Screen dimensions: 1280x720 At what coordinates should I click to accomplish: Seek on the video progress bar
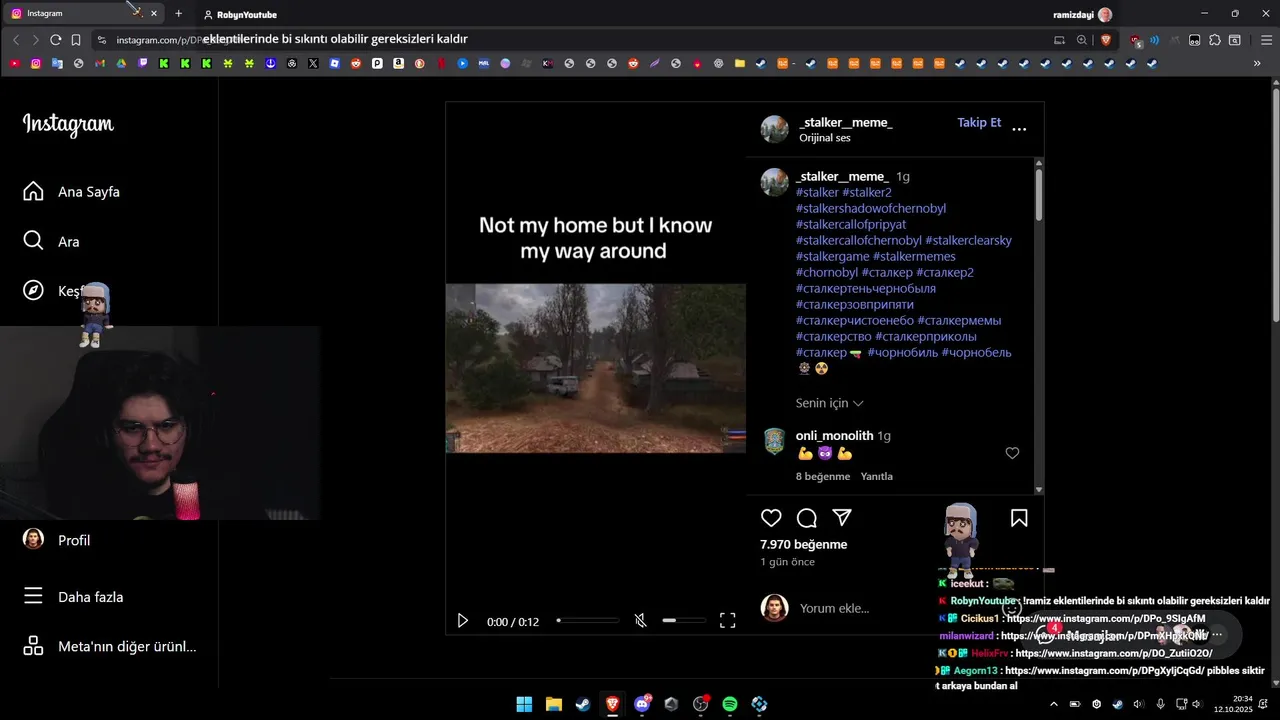click(x=588, y=621)
